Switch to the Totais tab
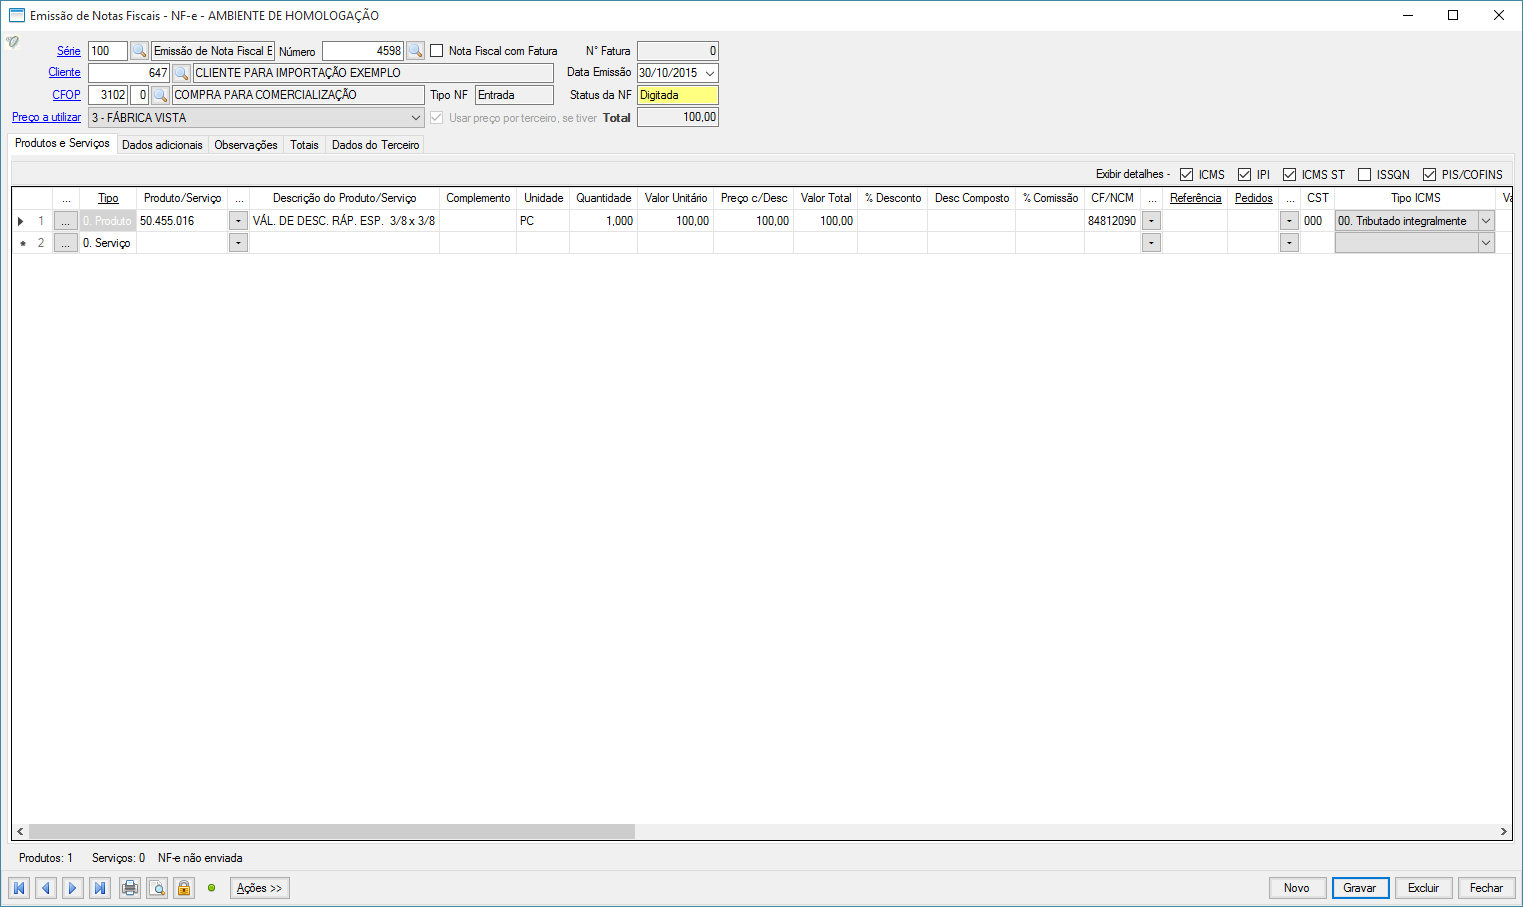1523x907 pixels. click(x=304, y=145)
